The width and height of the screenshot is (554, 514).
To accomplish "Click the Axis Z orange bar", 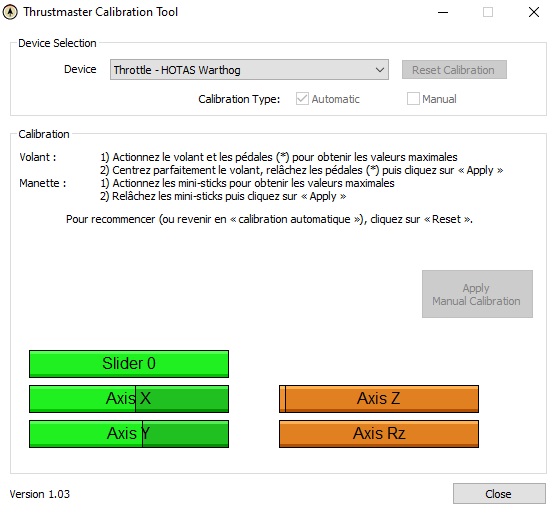I will tap(379, 398).
